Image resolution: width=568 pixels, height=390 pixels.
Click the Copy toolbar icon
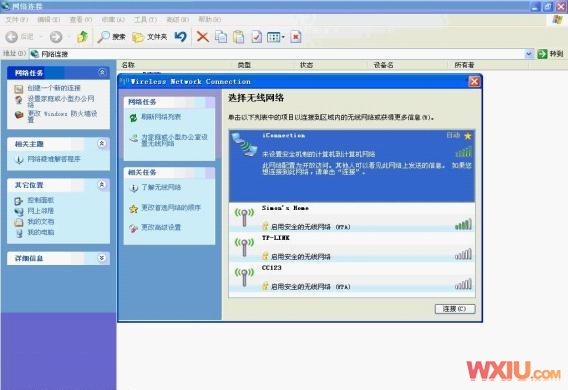click(x=221, y=37)
